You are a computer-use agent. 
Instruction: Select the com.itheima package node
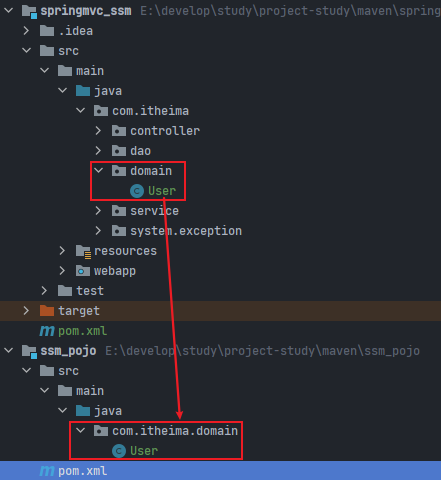150,111
